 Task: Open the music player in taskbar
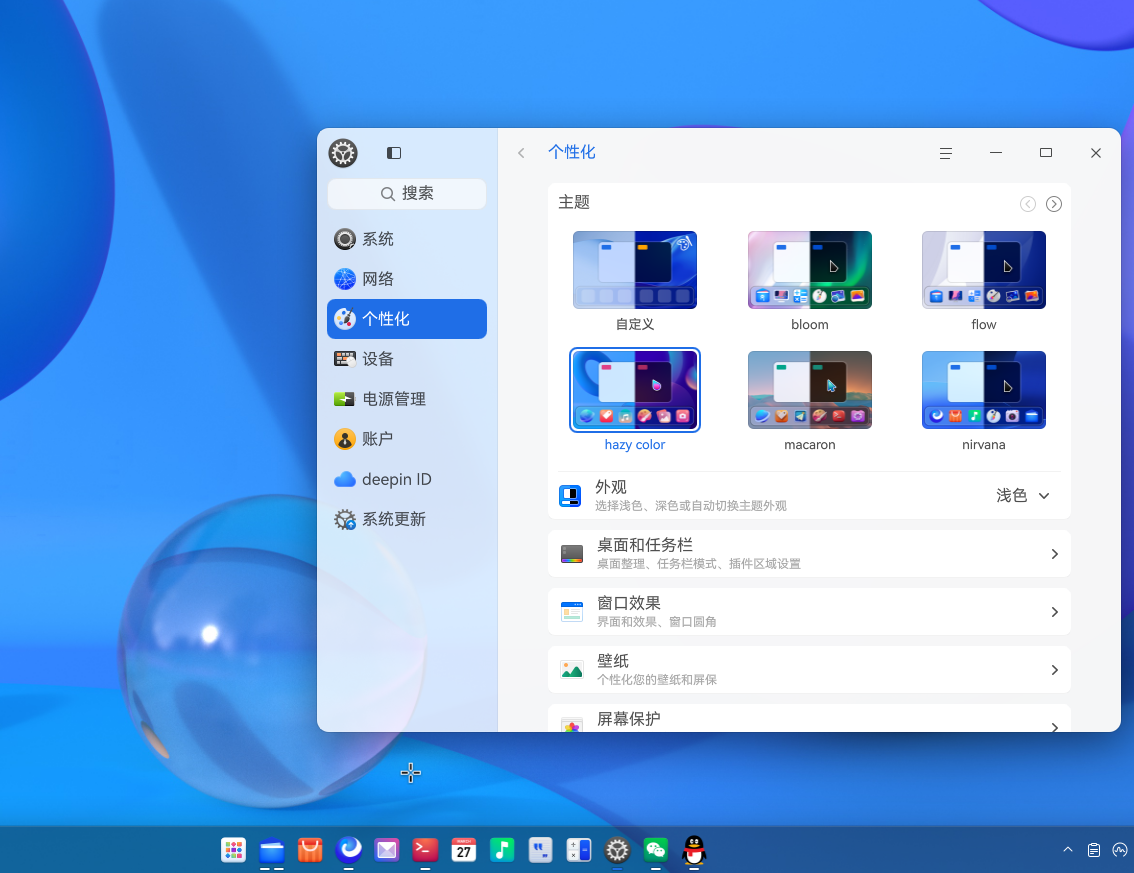(502, 850)
